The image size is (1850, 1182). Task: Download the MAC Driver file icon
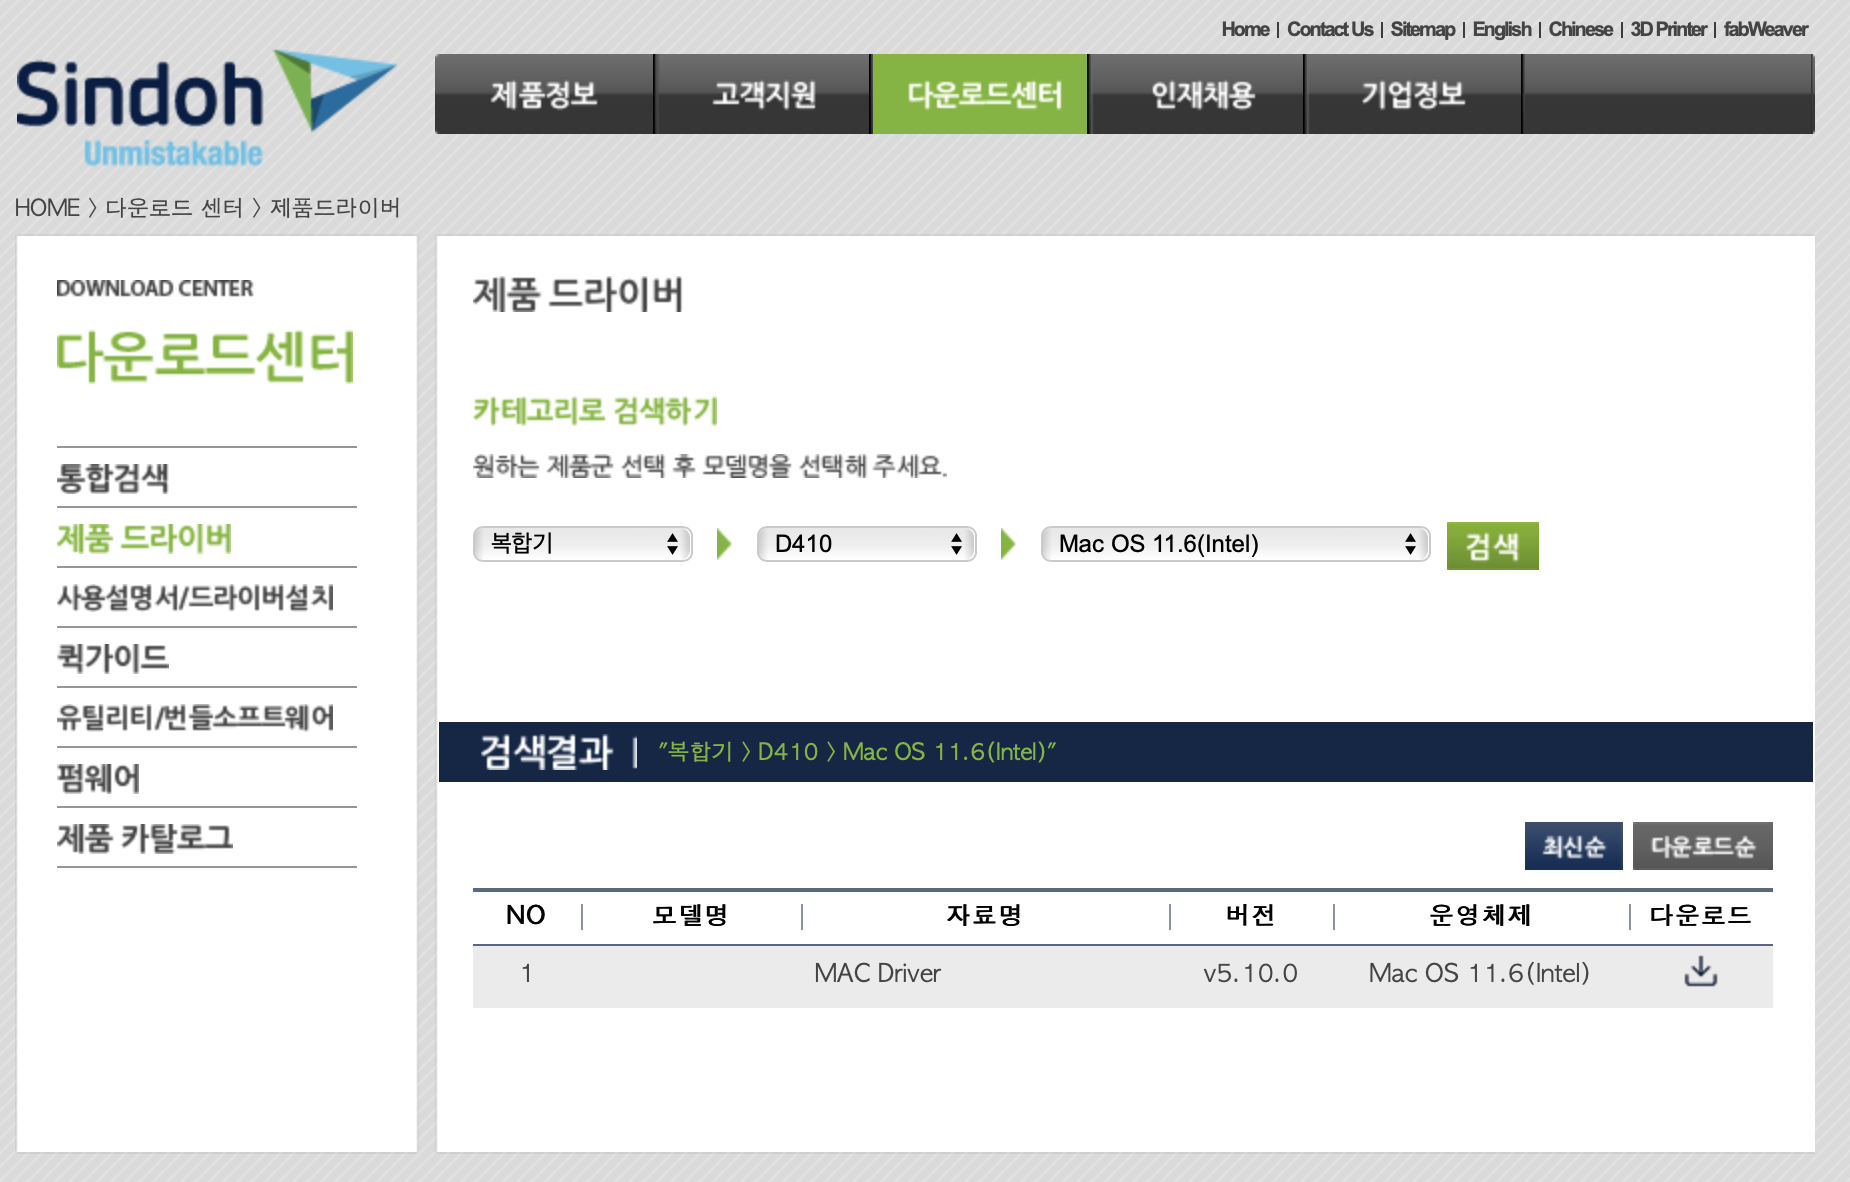click(1700, 972)
